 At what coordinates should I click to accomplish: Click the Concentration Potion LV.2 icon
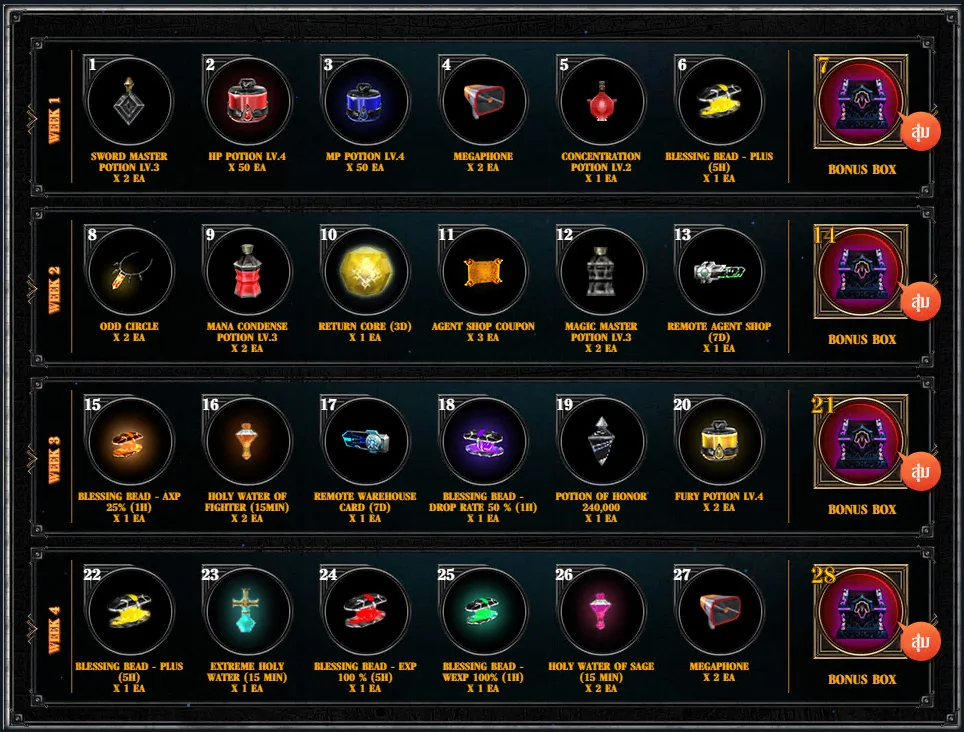click(x=601, y=102)
